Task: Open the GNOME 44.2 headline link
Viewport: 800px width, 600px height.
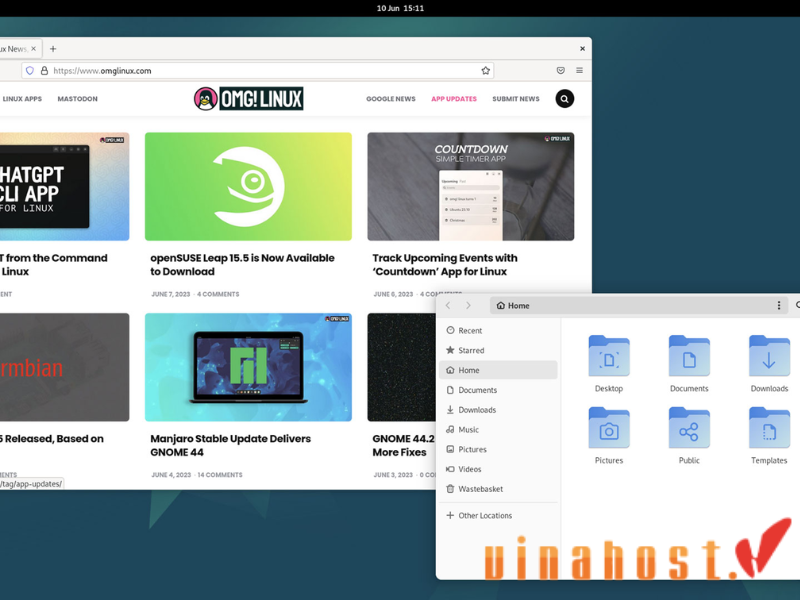Action: [x=404, y=445]
